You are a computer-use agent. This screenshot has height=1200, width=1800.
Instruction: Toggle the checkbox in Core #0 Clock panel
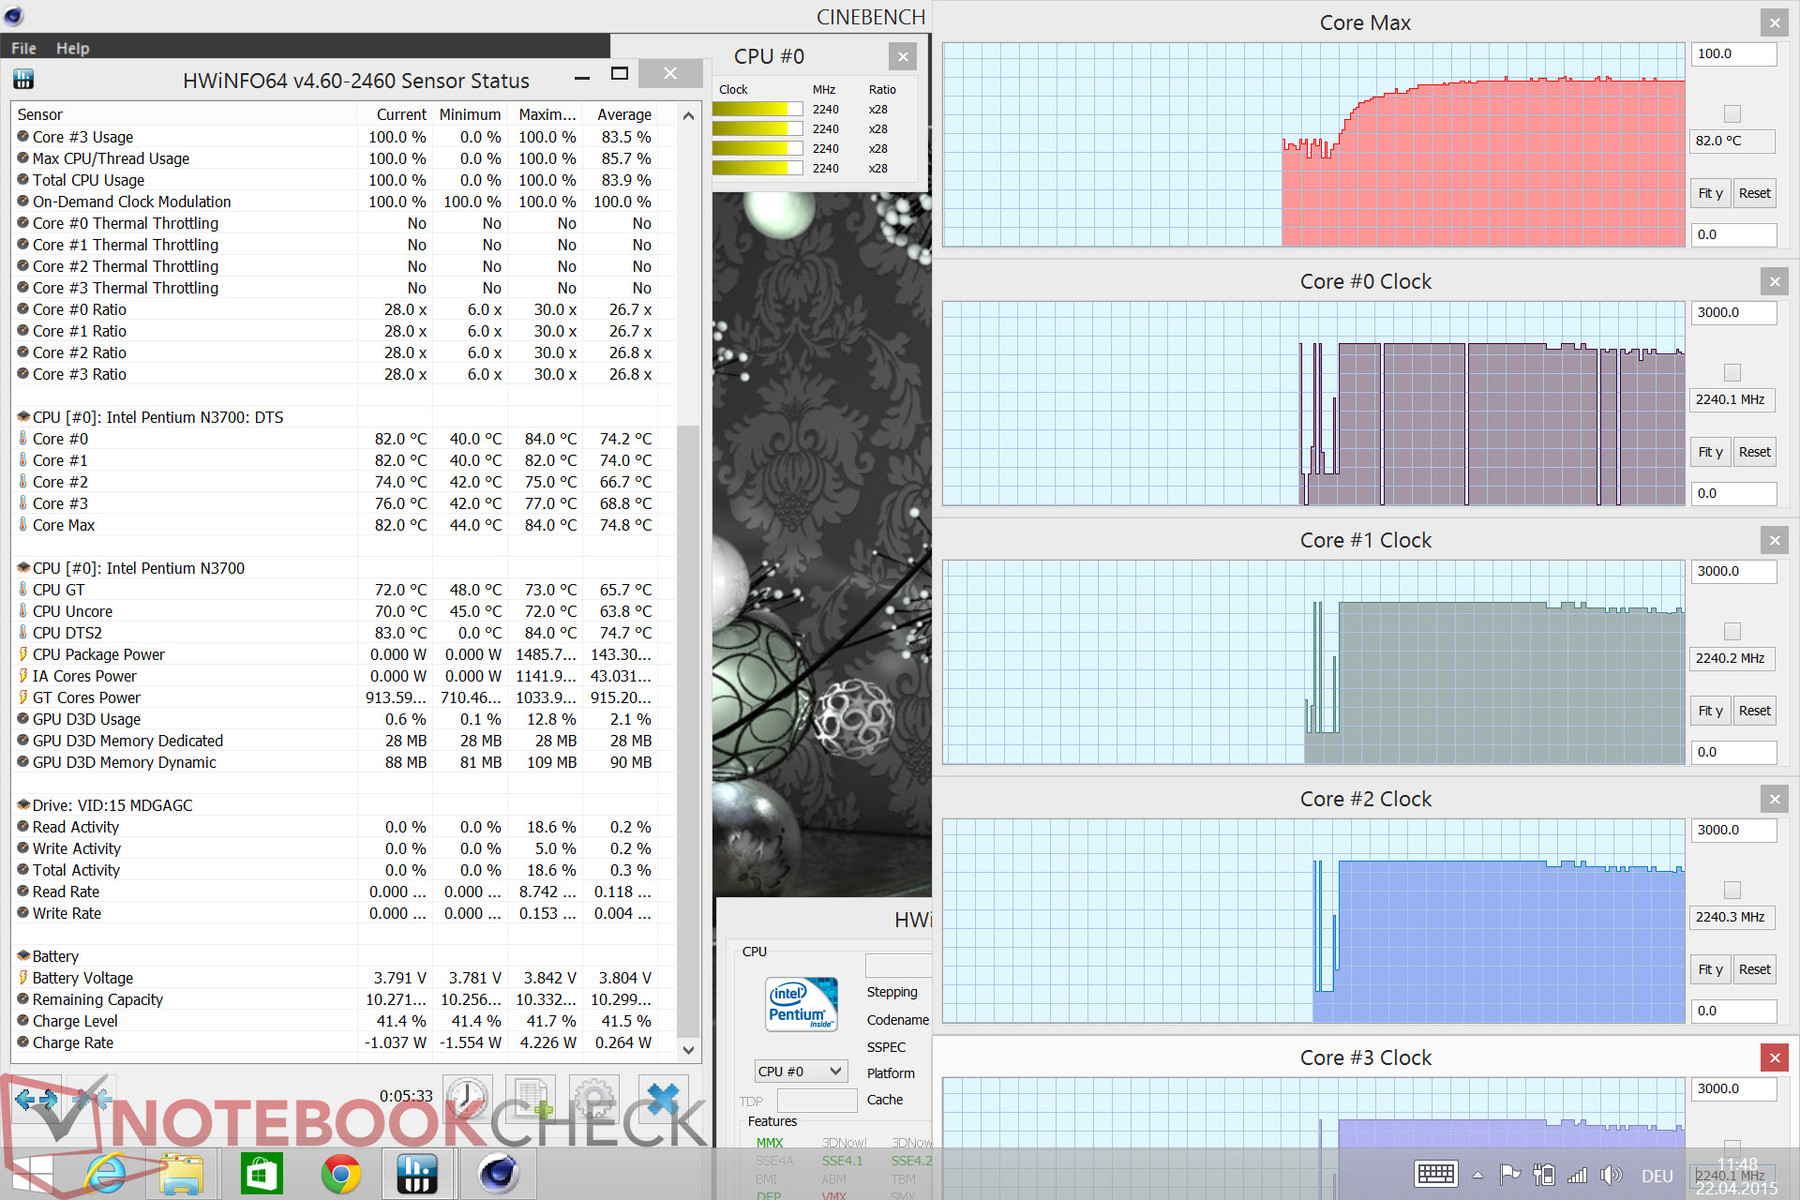click(1732, 373)
